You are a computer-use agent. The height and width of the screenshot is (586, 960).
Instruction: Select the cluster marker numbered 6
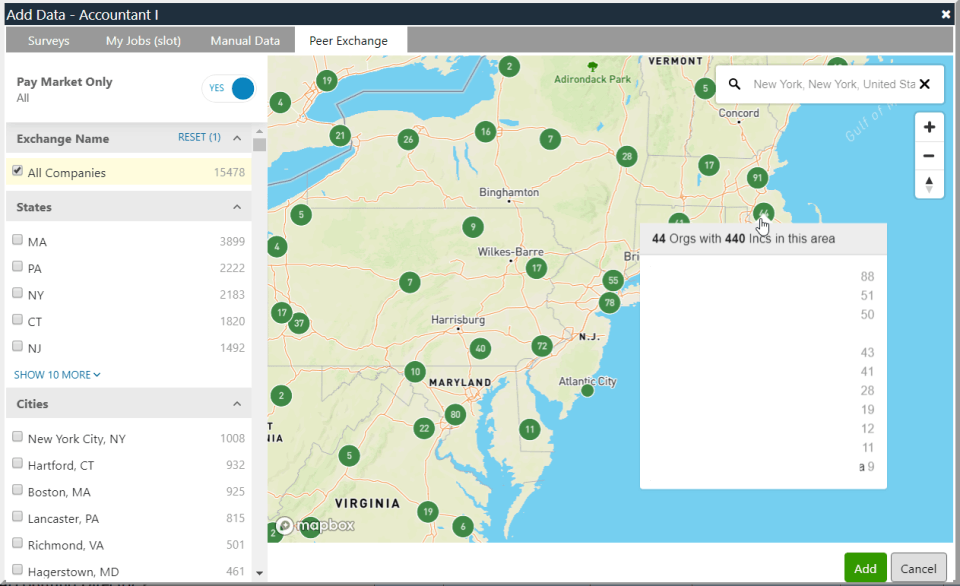pyautogui.click(x=463, y=526)
